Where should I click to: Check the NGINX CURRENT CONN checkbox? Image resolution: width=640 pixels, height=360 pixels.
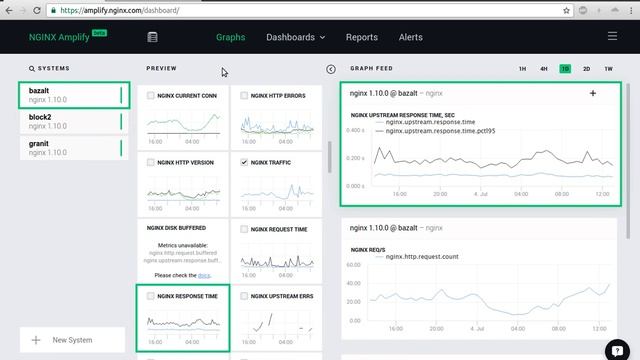[151, 96]
